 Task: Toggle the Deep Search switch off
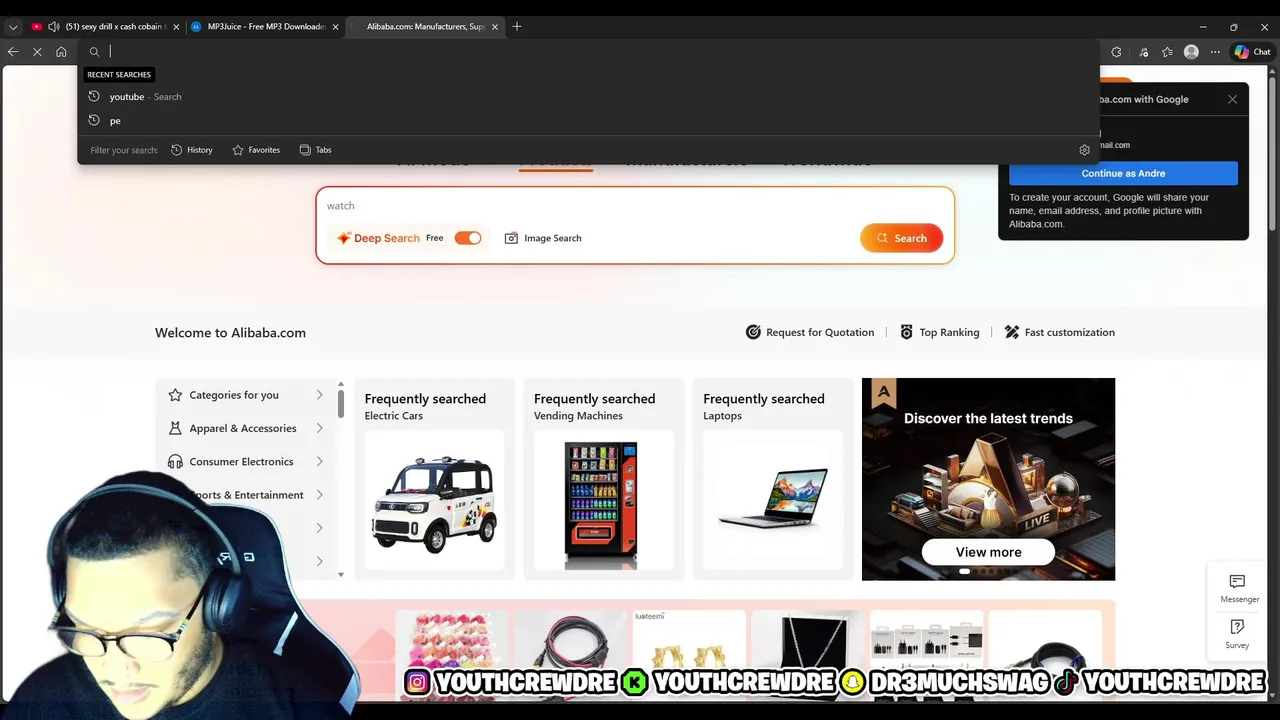[467, 238]
